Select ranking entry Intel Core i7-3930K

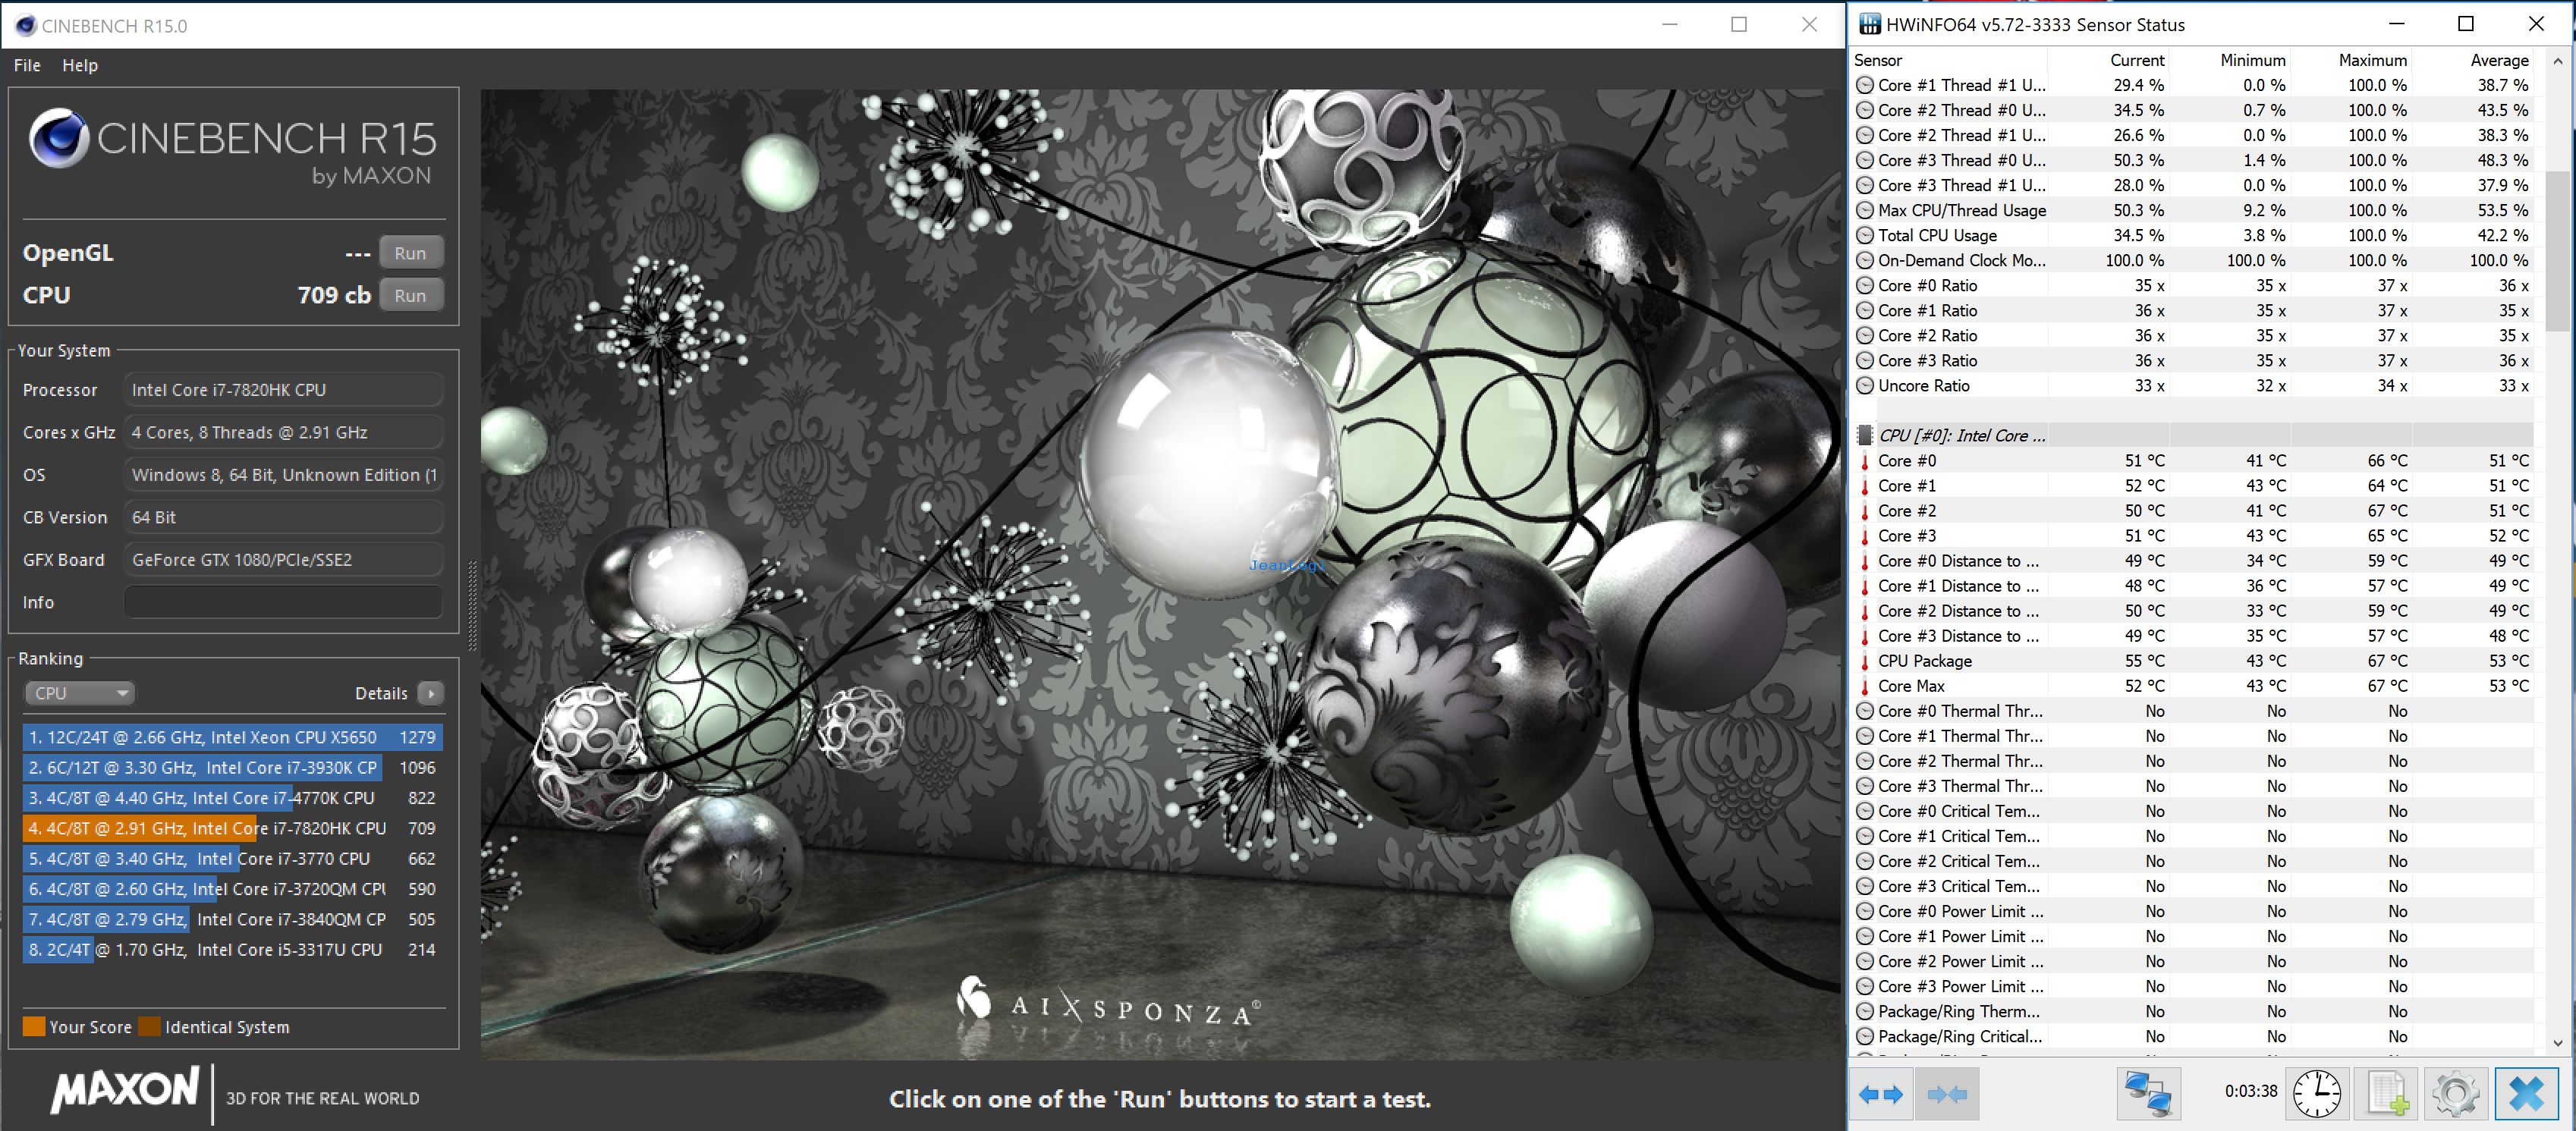pyautogui.click(x=232, y=767)
